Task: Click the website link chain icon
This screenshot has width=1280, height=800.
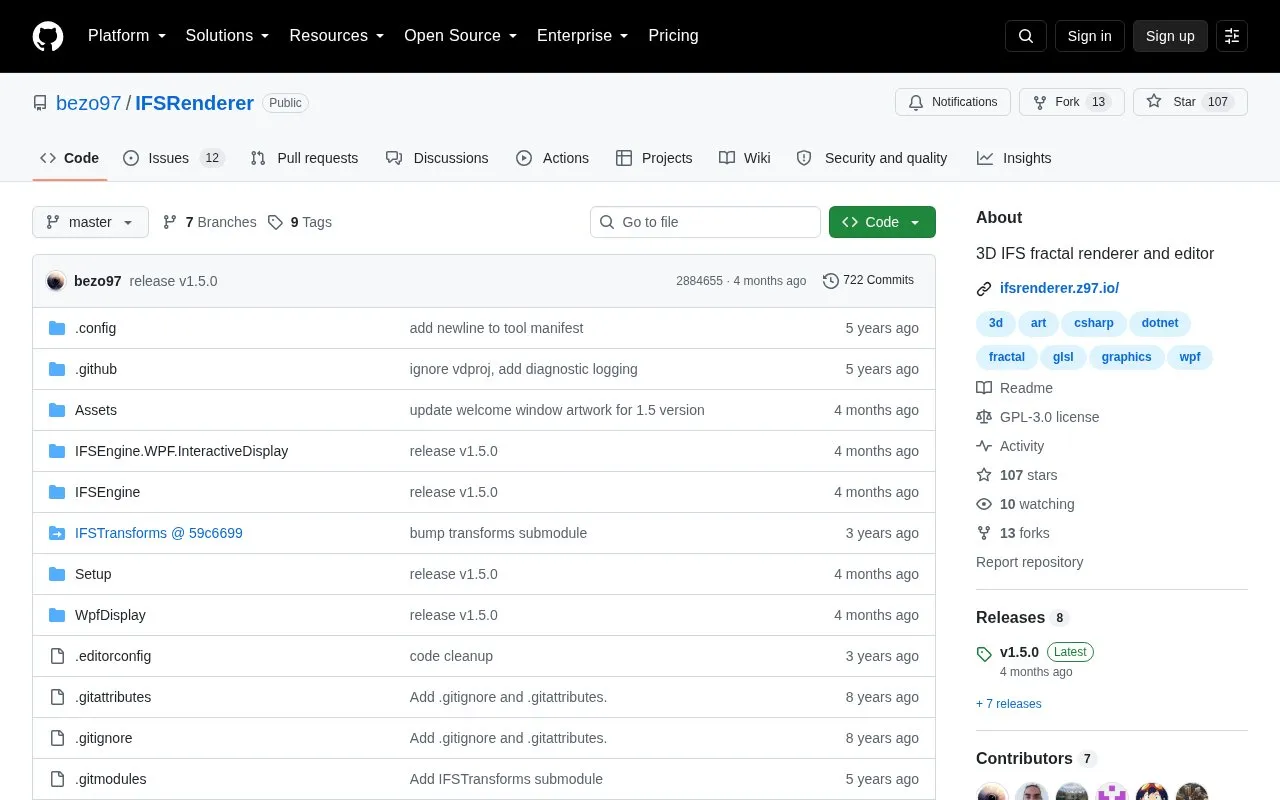Action: (984, 289)
